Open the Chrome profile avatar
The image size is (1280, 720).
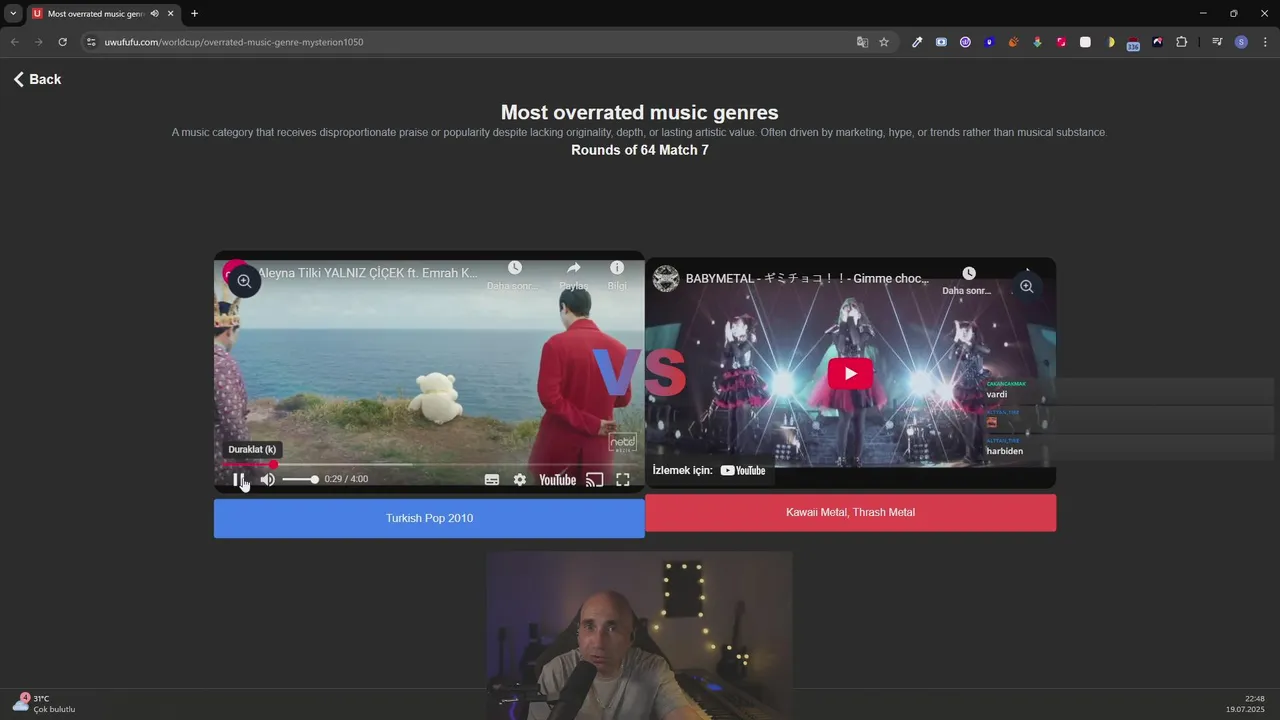pyautogui.click(x=1241, y=42)
